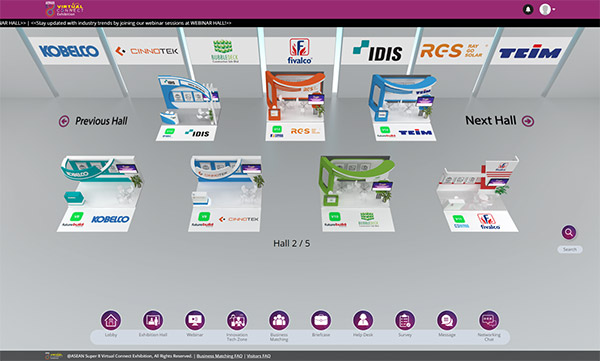600x361 pixels.
Task: Open the Message icon
Action: tap(447, 320)
